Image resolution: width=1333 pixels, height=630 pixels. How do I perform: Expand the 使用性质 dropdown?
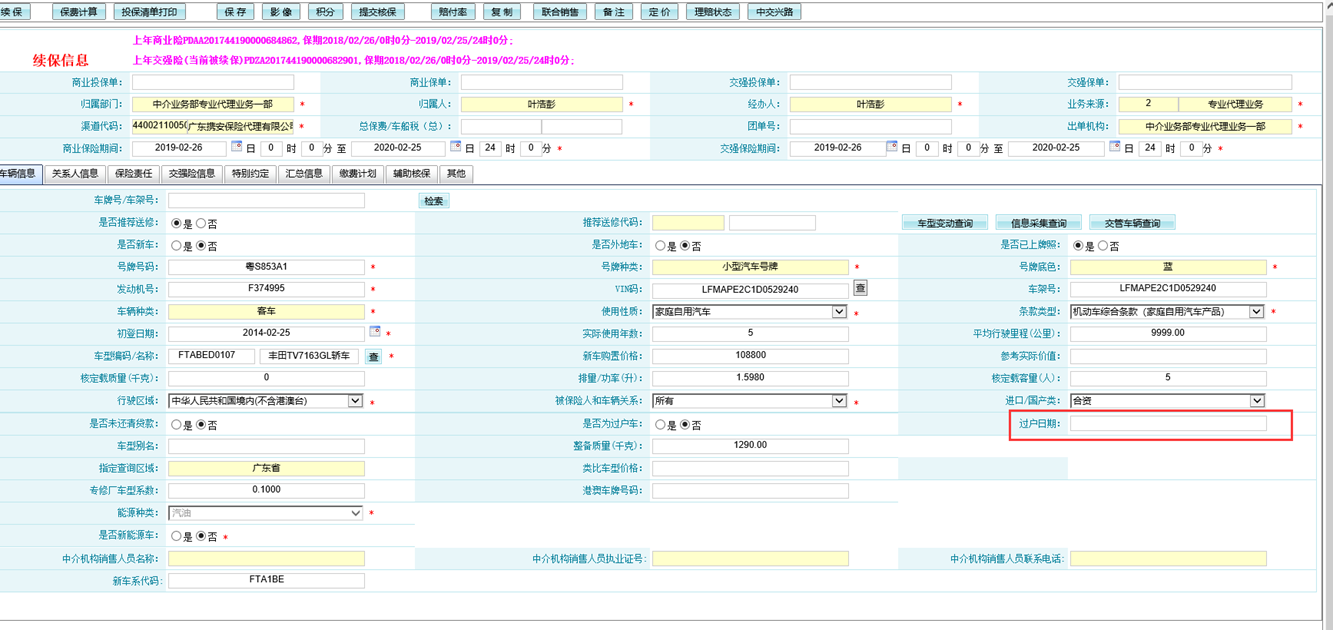tap(839, 311)
